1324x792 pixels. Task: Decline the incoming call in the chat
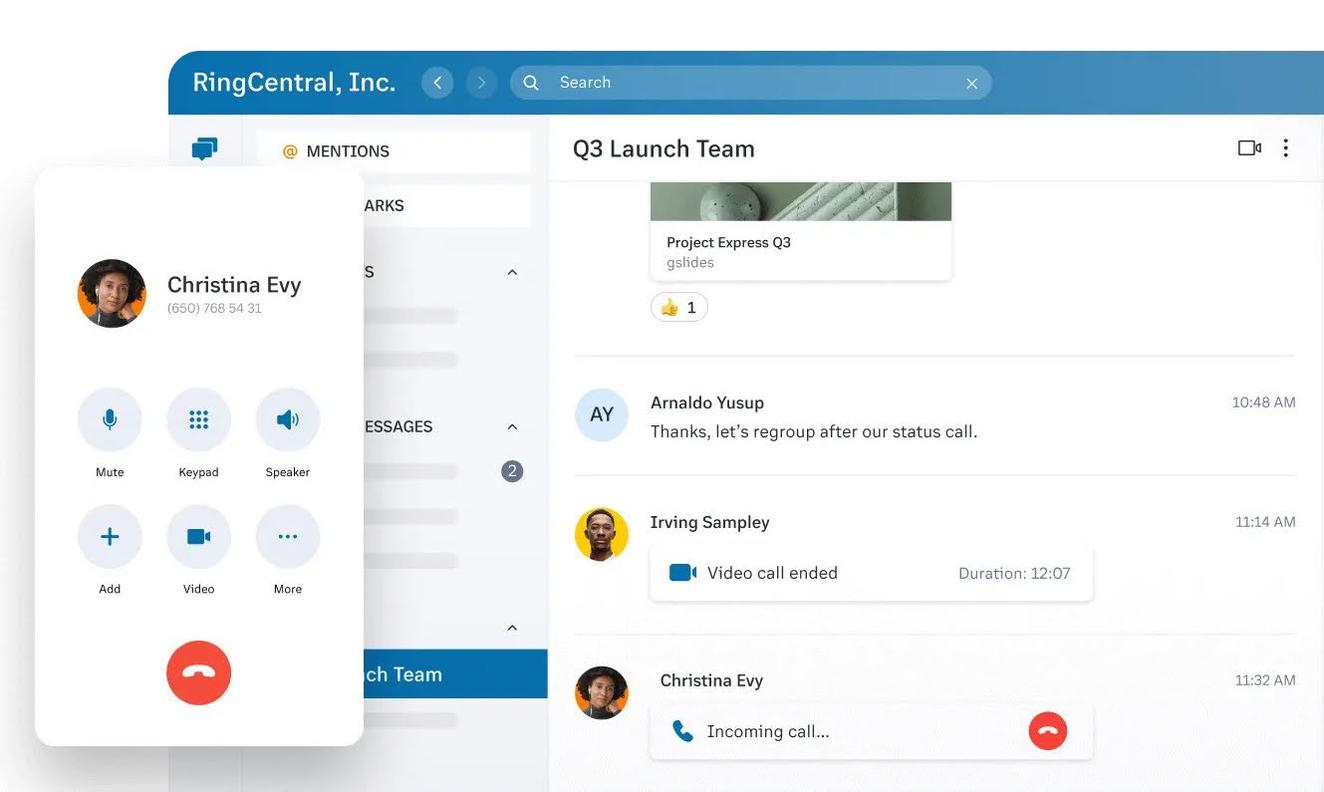tap(1048, 731)
